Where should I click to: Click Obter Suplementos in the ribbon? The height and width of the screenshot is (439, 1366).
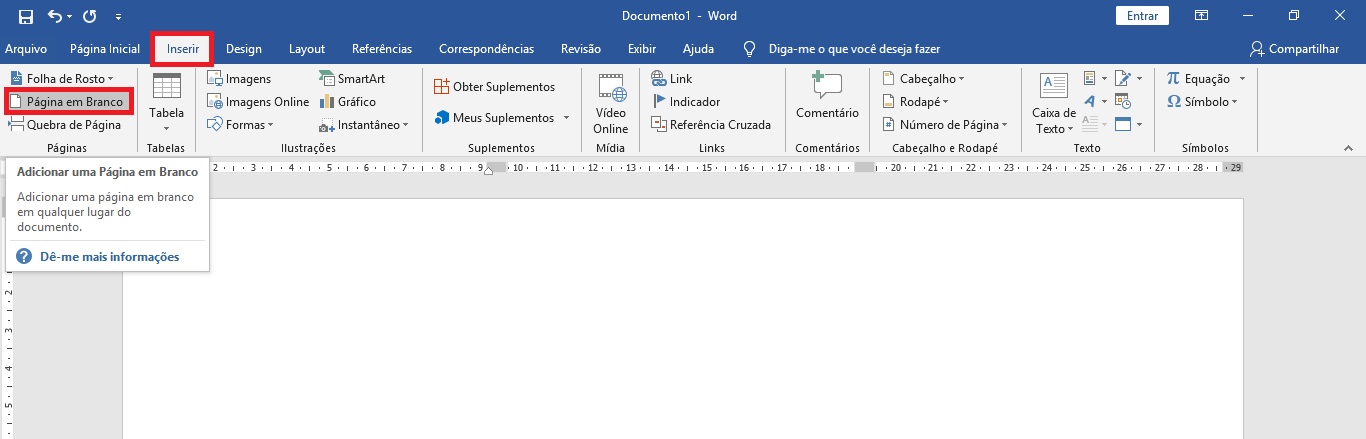[494, 87]
